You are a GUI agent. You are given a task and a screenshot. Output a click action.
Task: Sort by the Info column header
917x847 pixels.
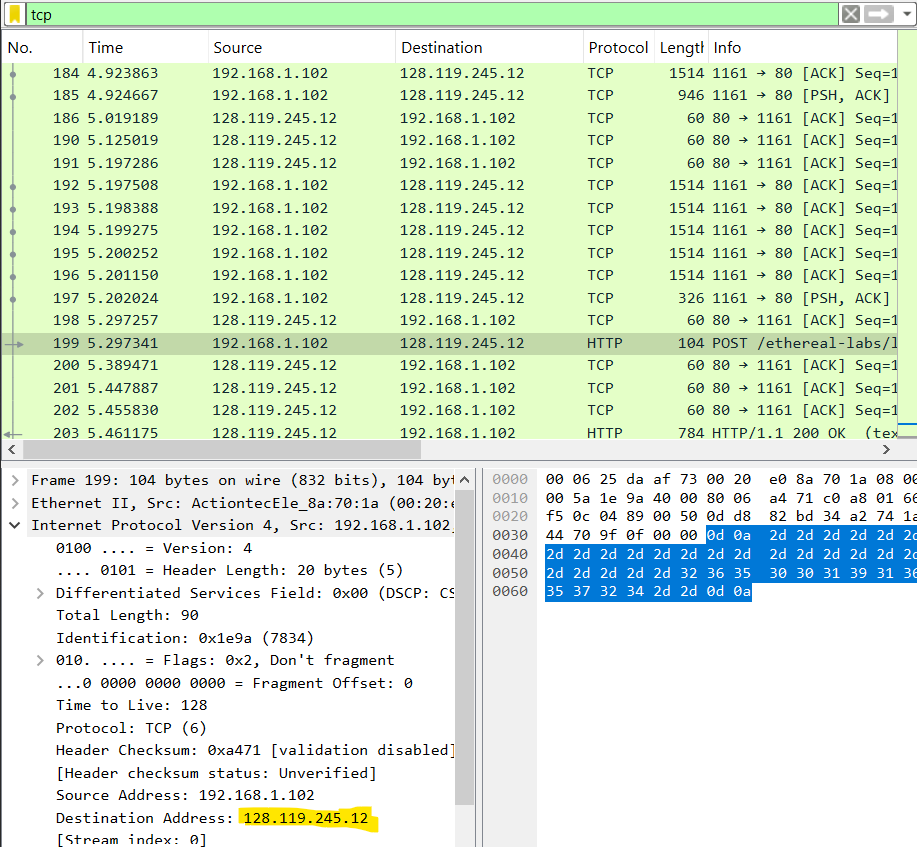802,47
